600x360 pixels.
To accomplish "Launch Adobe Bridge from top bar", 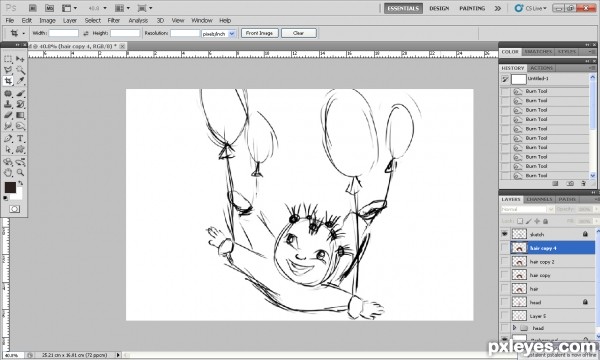I will 33,8.
